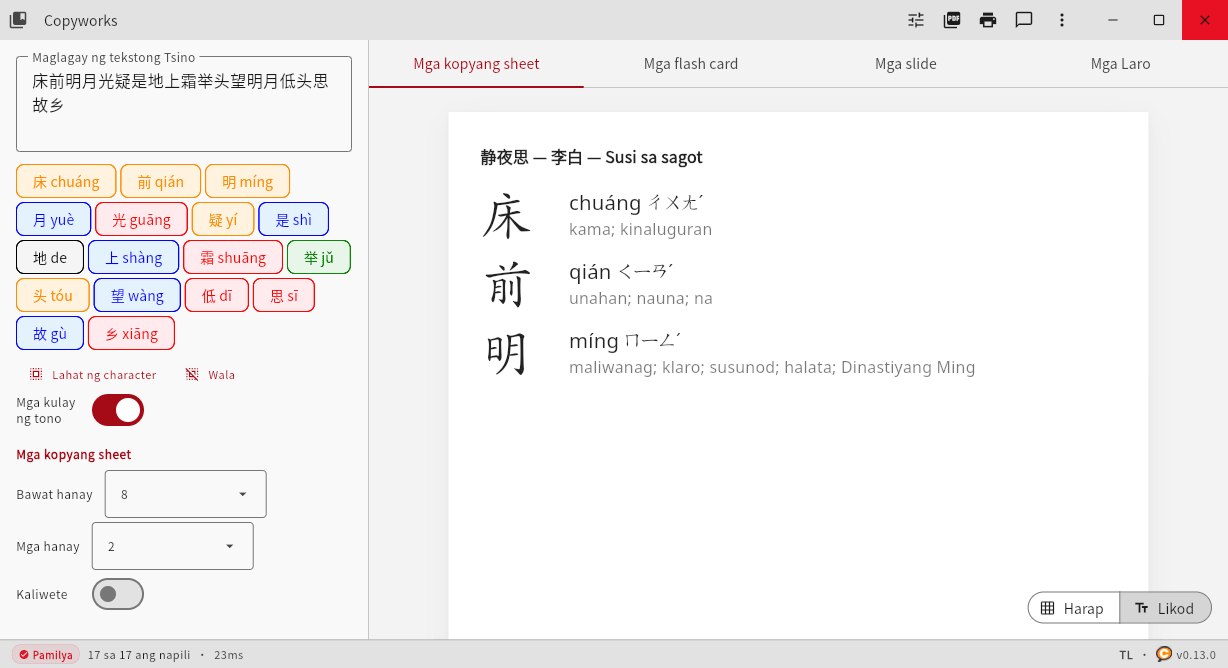Switch to Mga Laro tab

coord(1120,64)
